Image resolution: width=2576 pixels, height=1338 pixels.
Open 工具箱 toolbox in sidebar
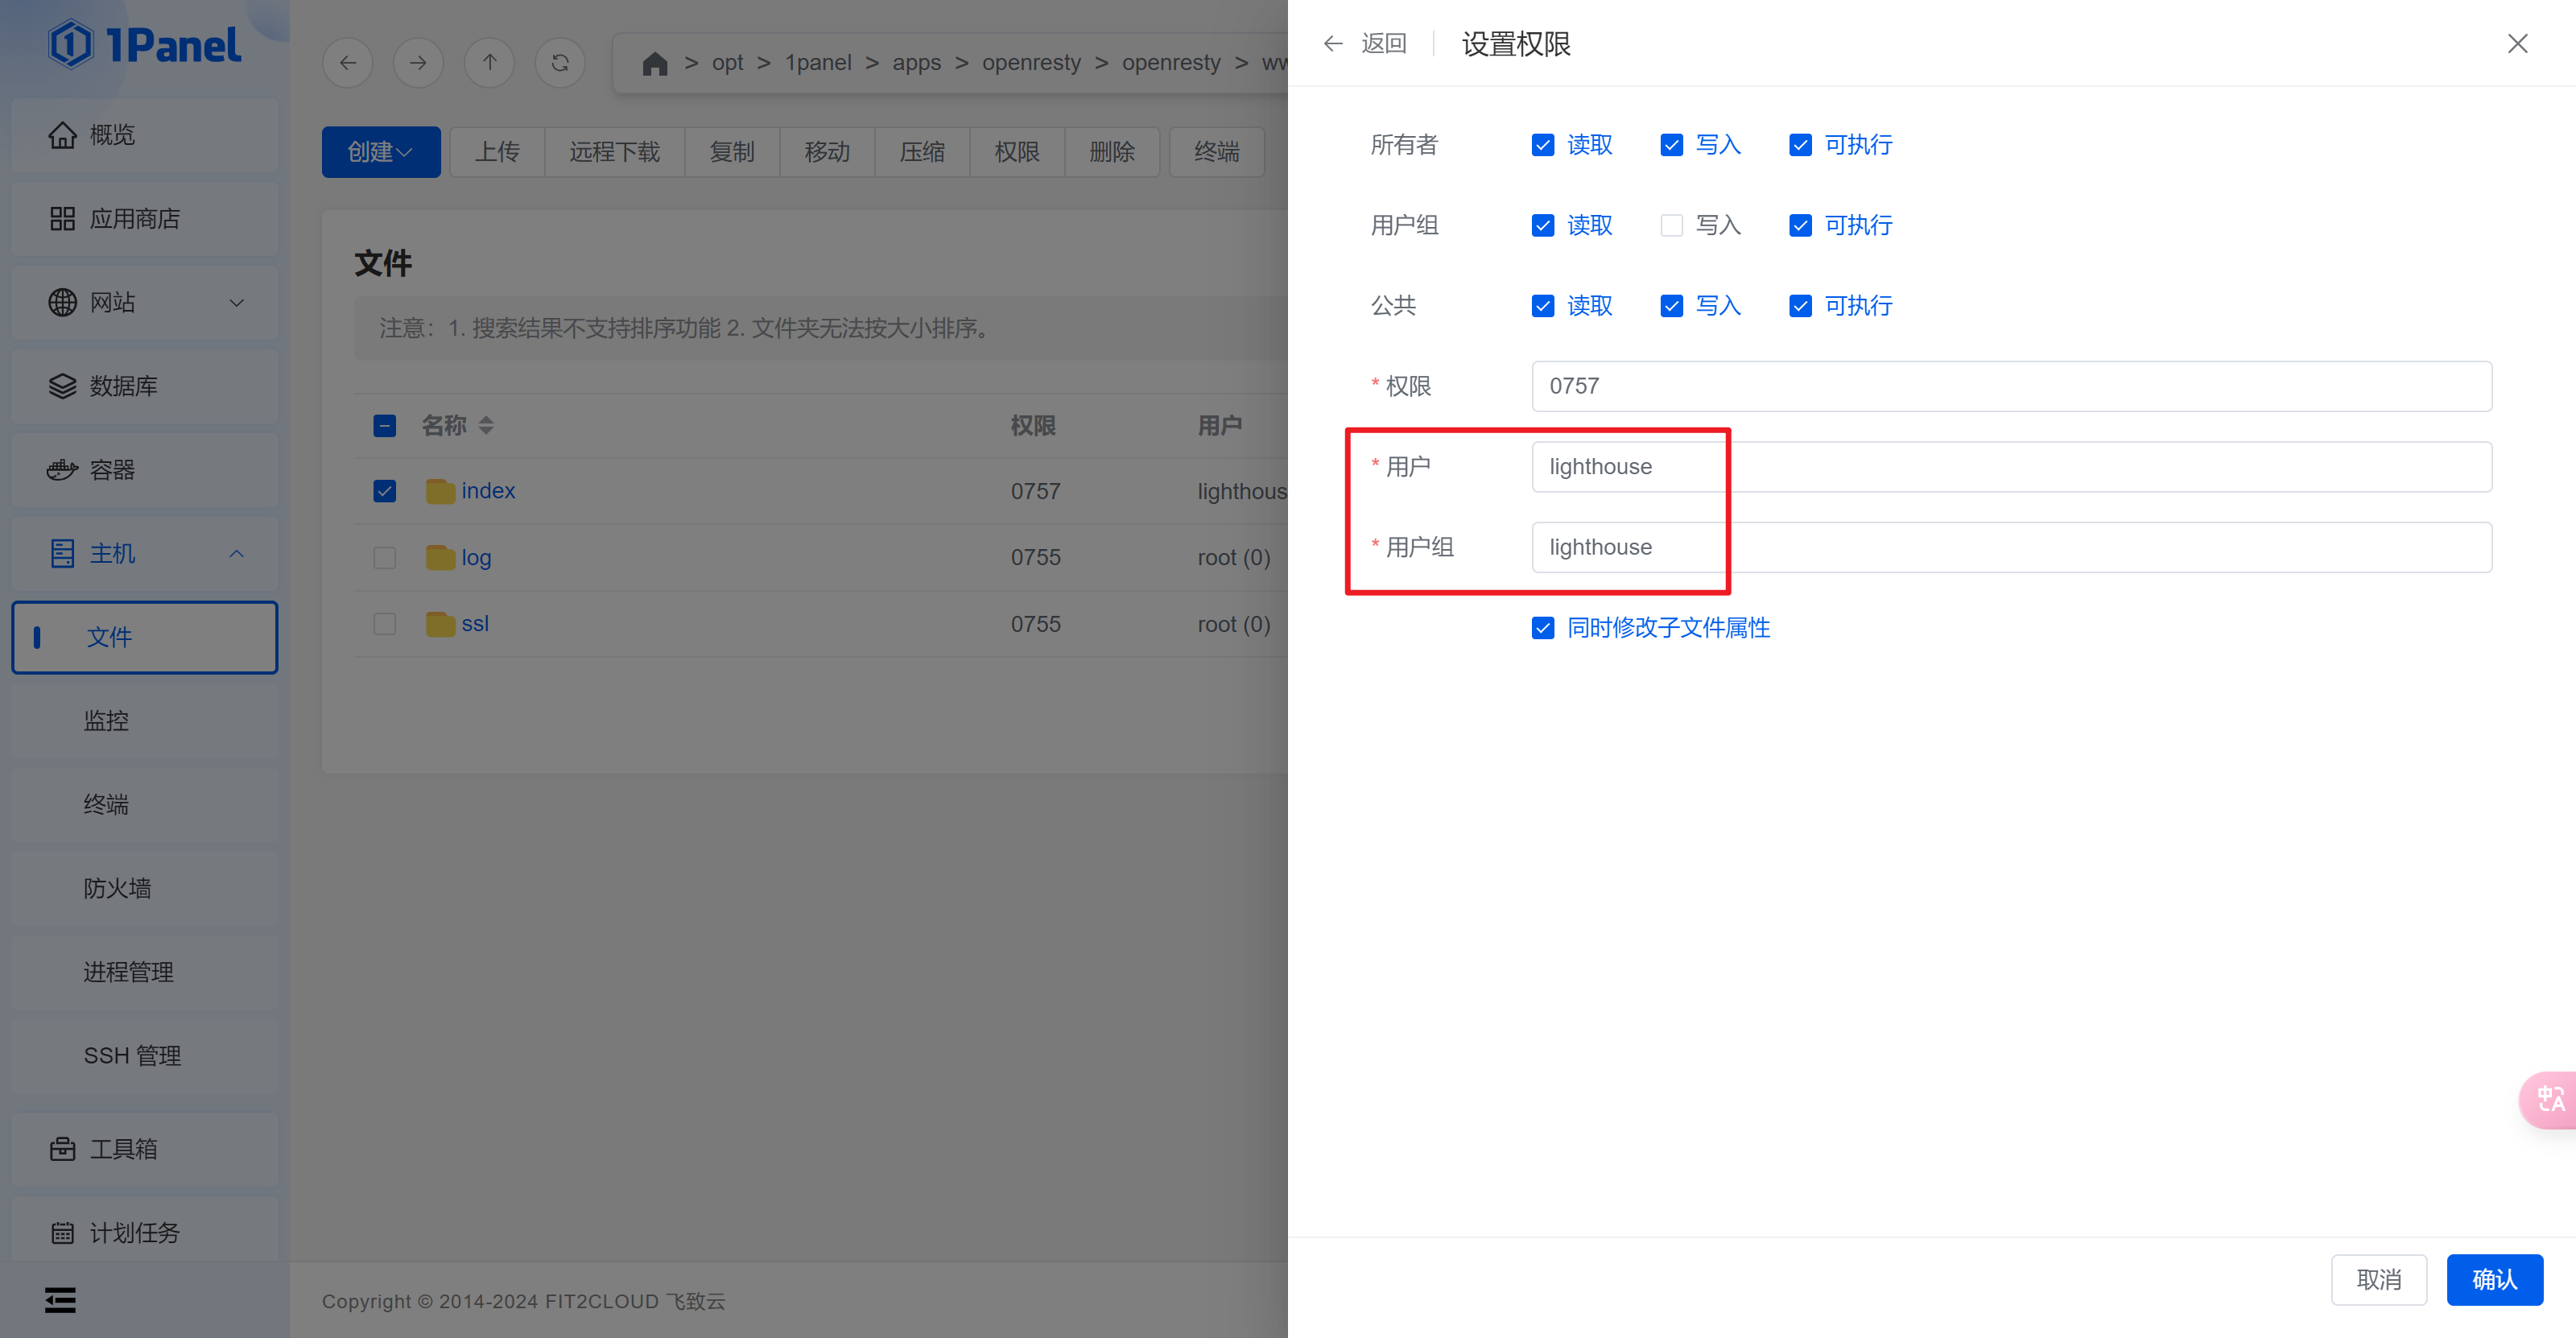click(x=145, y=1149)
